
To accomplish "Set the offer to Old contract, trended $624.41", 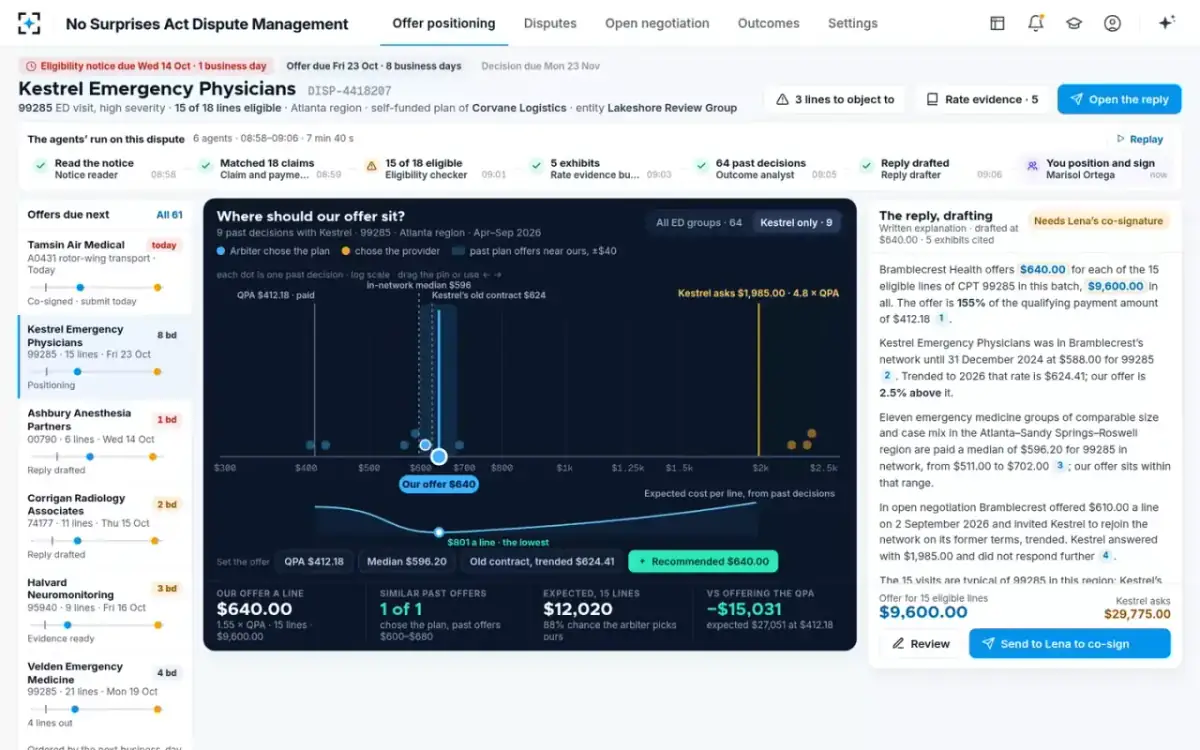I will (542, 562).
